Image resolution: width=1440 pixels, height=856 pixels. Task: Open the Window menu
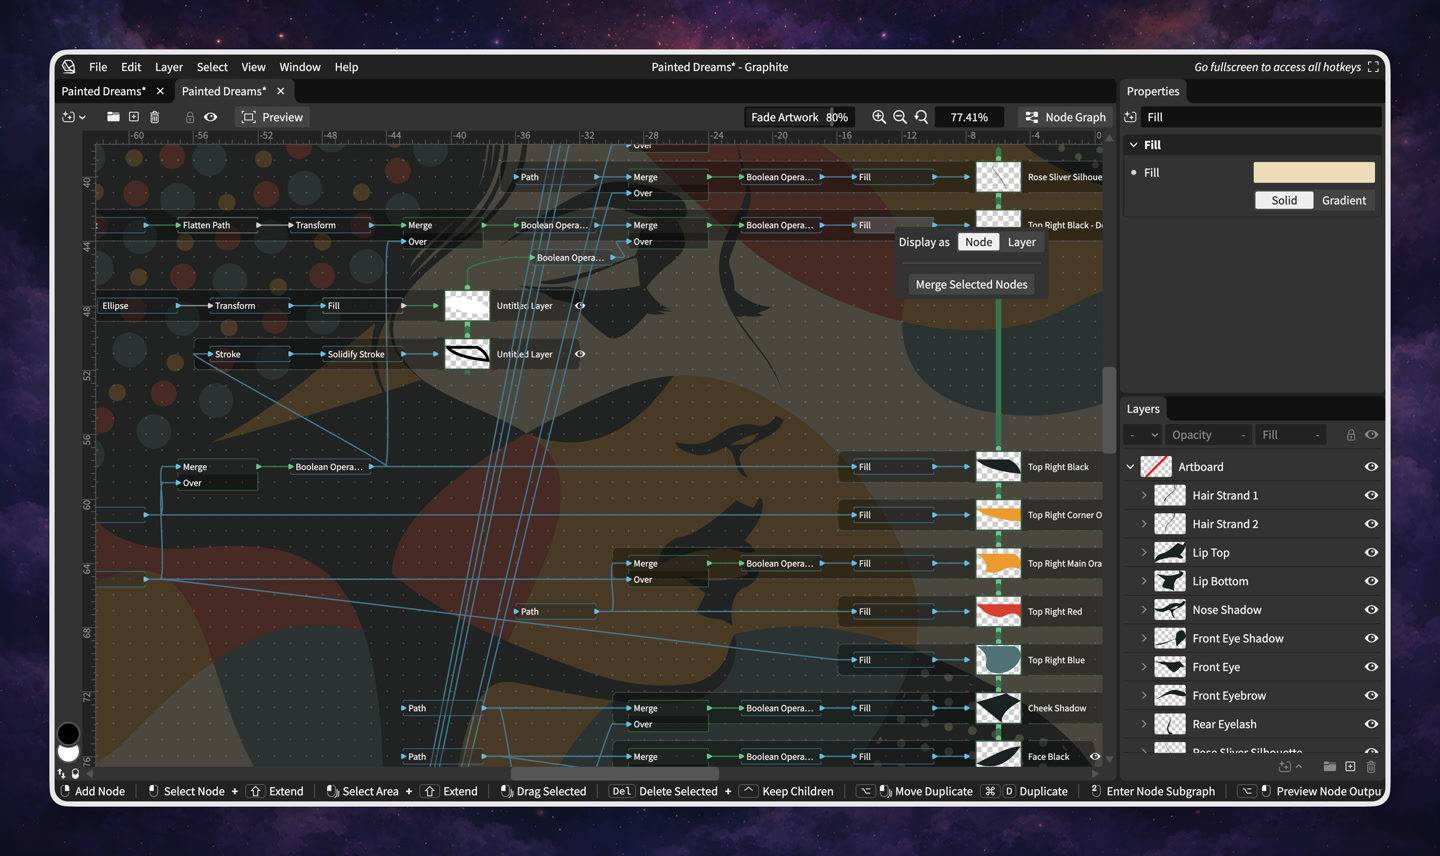(300, 67)
